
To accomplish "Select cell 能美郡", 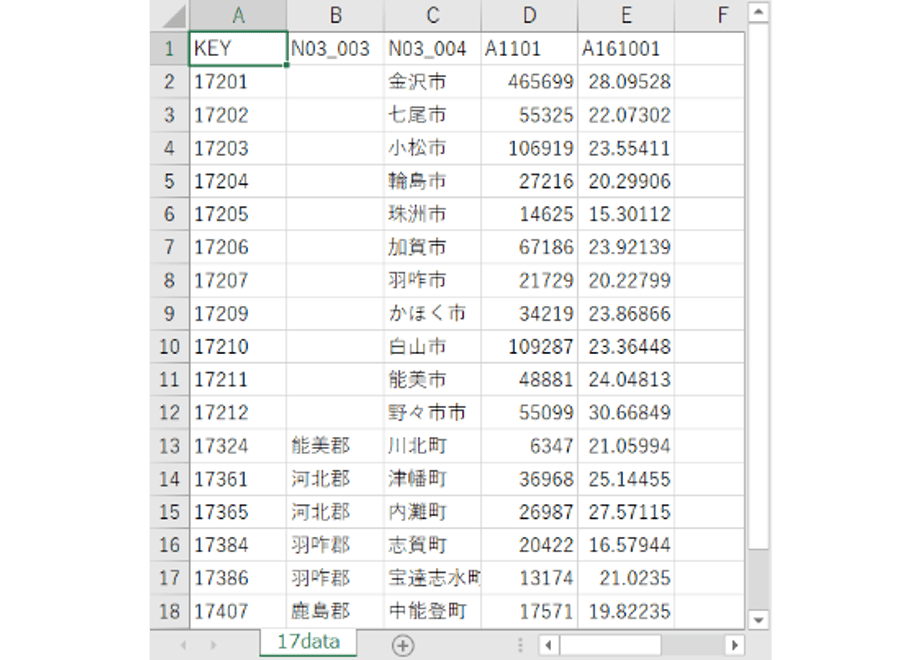I will point(335,446).
